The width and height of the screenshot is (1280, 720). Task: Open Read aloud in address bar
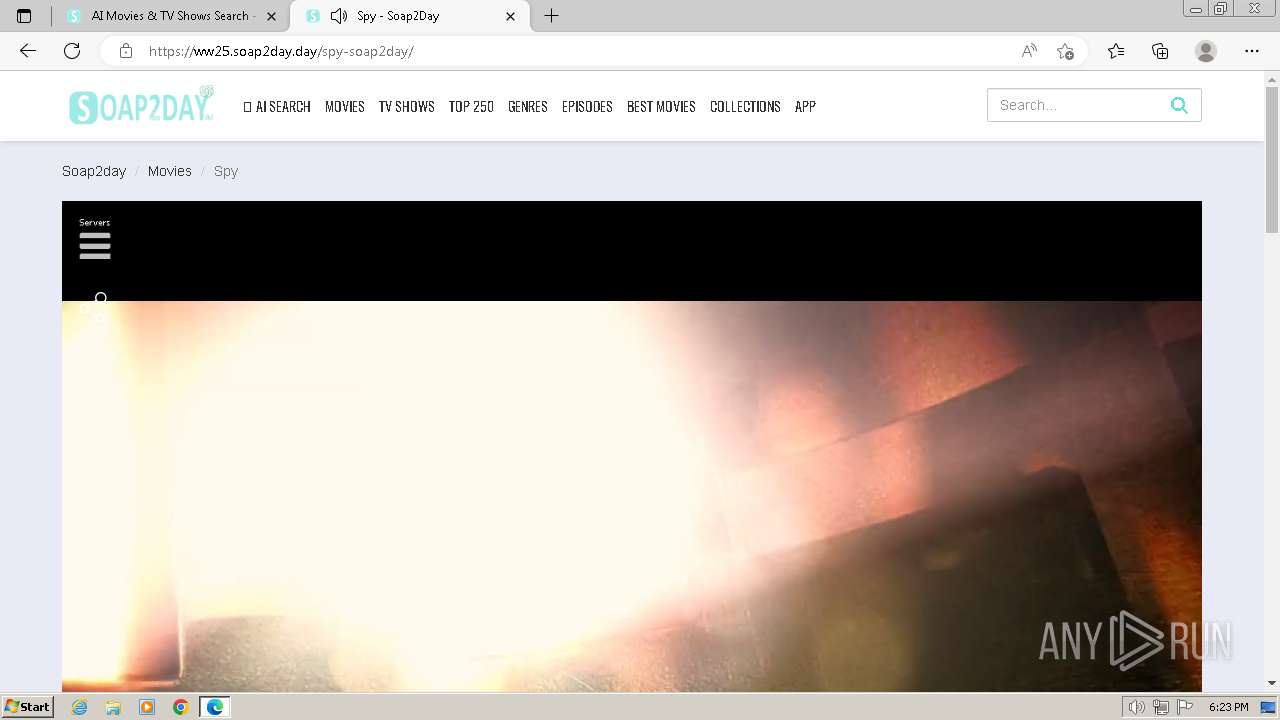tap(1029, 51)
